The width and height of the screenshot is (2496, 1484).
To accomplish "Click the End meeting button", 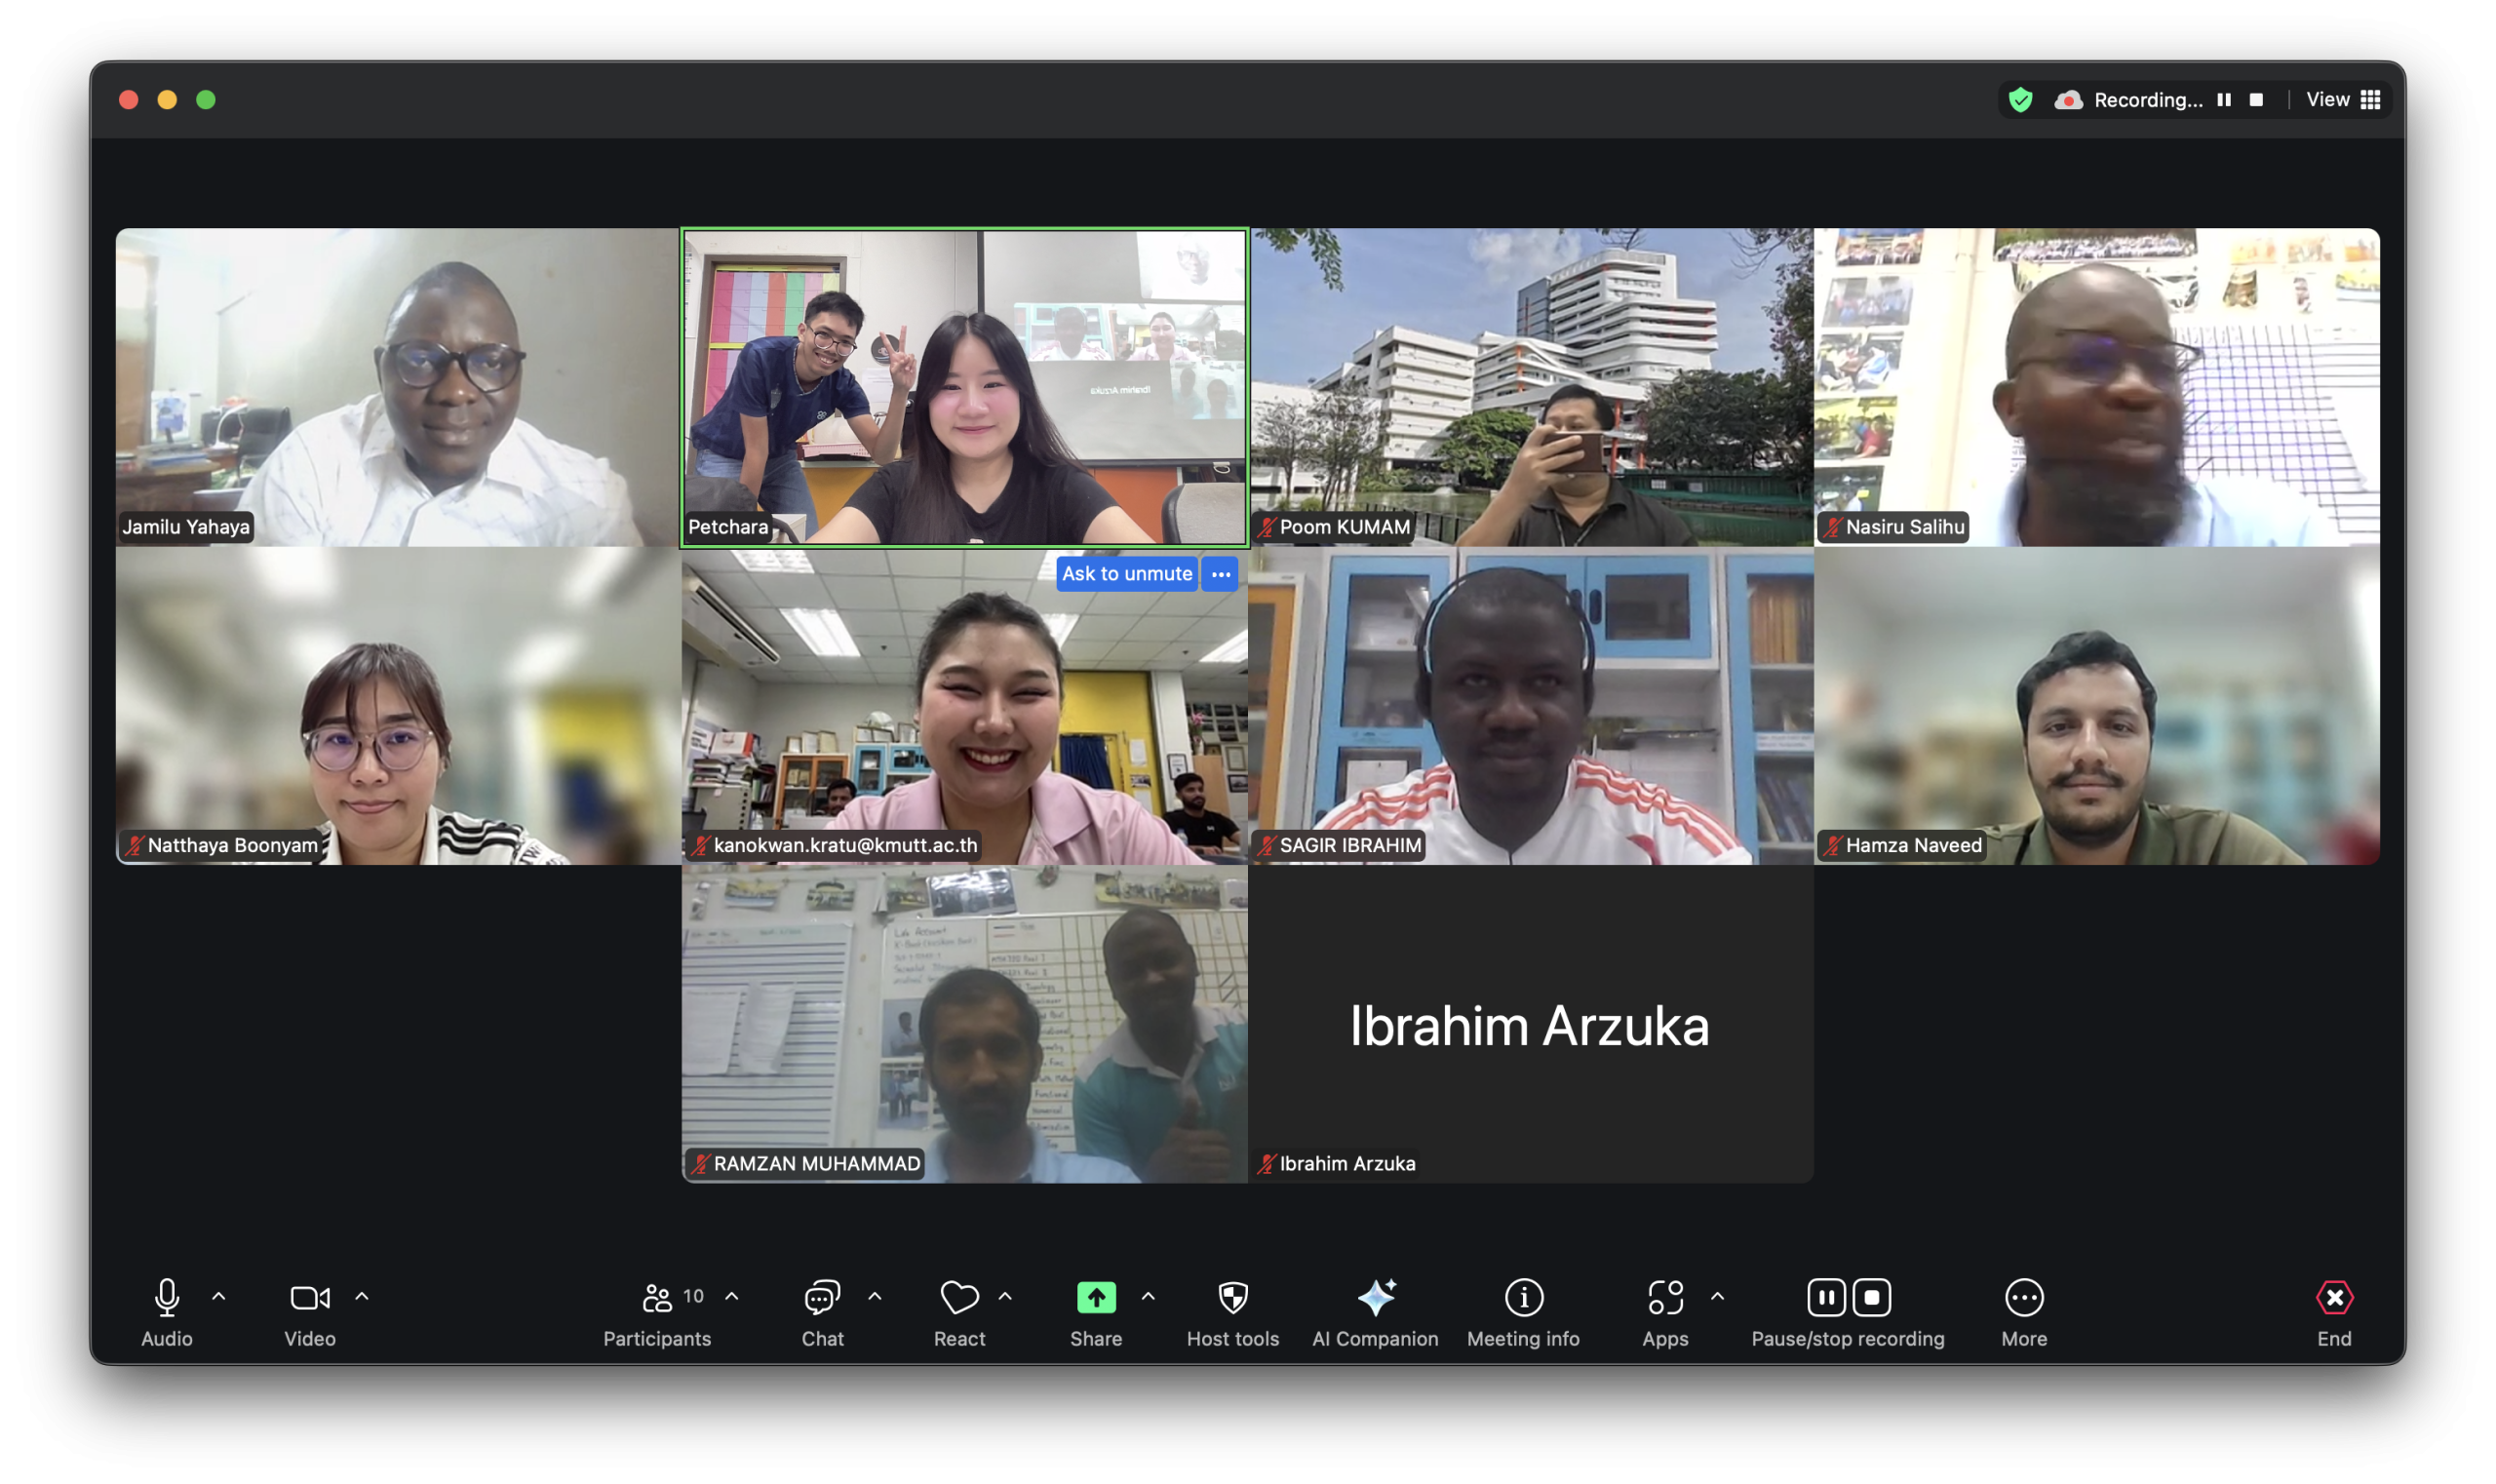I will pos(2333,1298).
